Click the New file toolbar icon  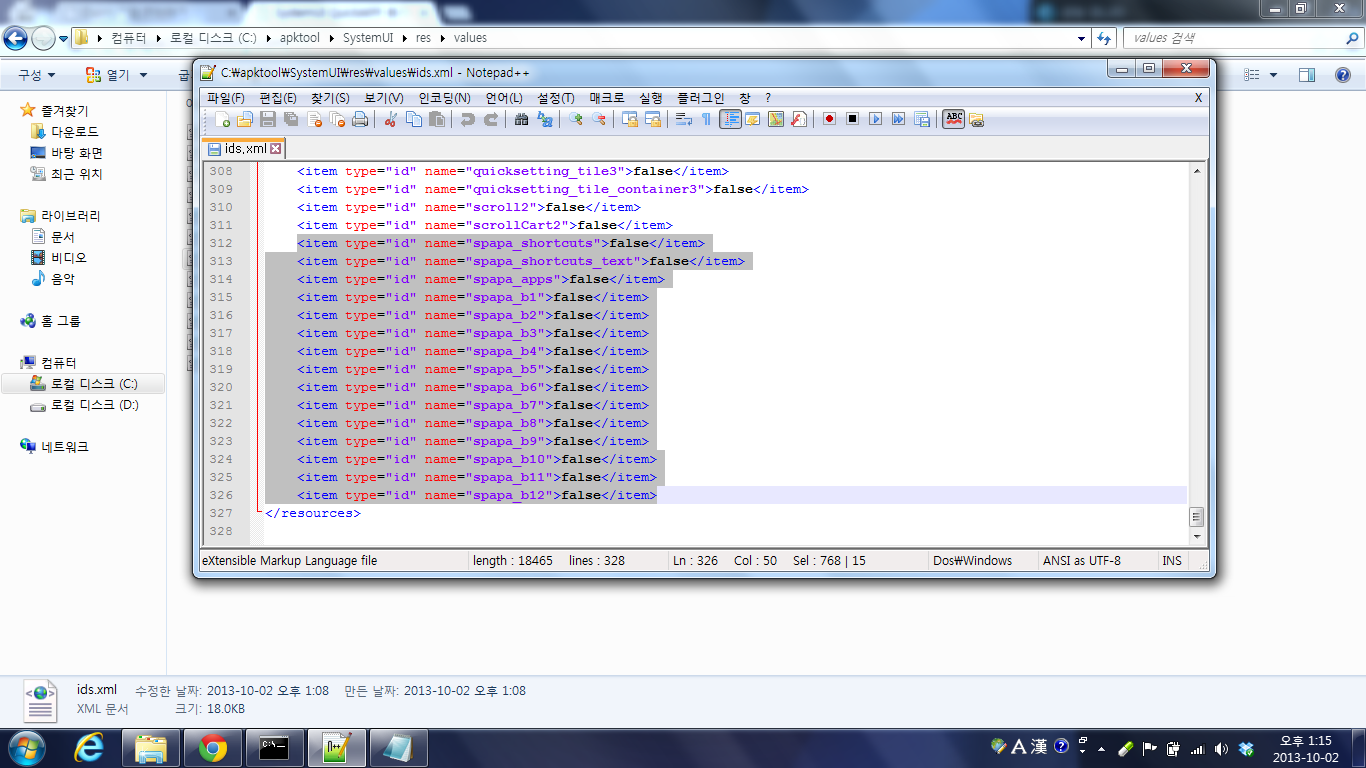[222, 119]
